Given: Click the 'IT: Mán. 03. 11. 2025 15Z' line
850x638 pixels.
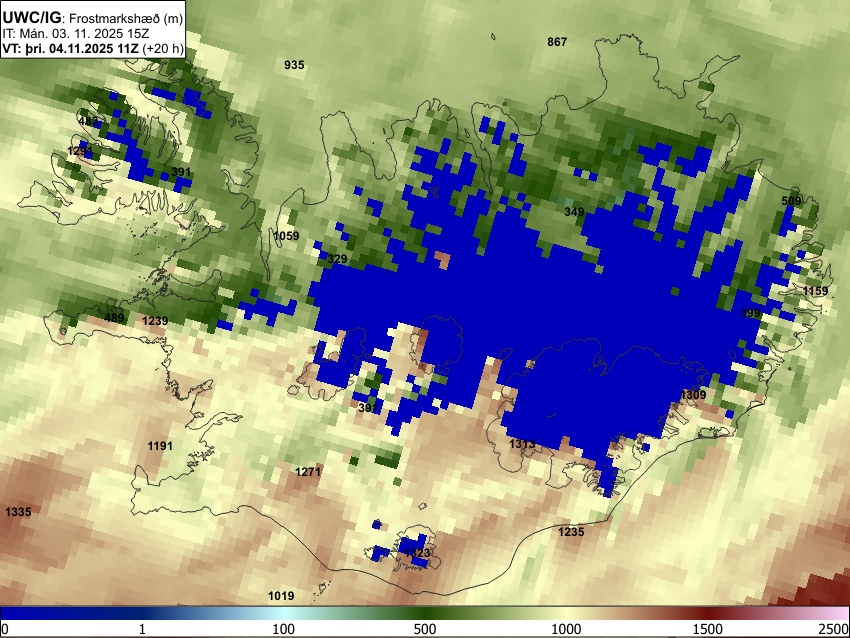Looking at the screenshot, I should 75,34.
